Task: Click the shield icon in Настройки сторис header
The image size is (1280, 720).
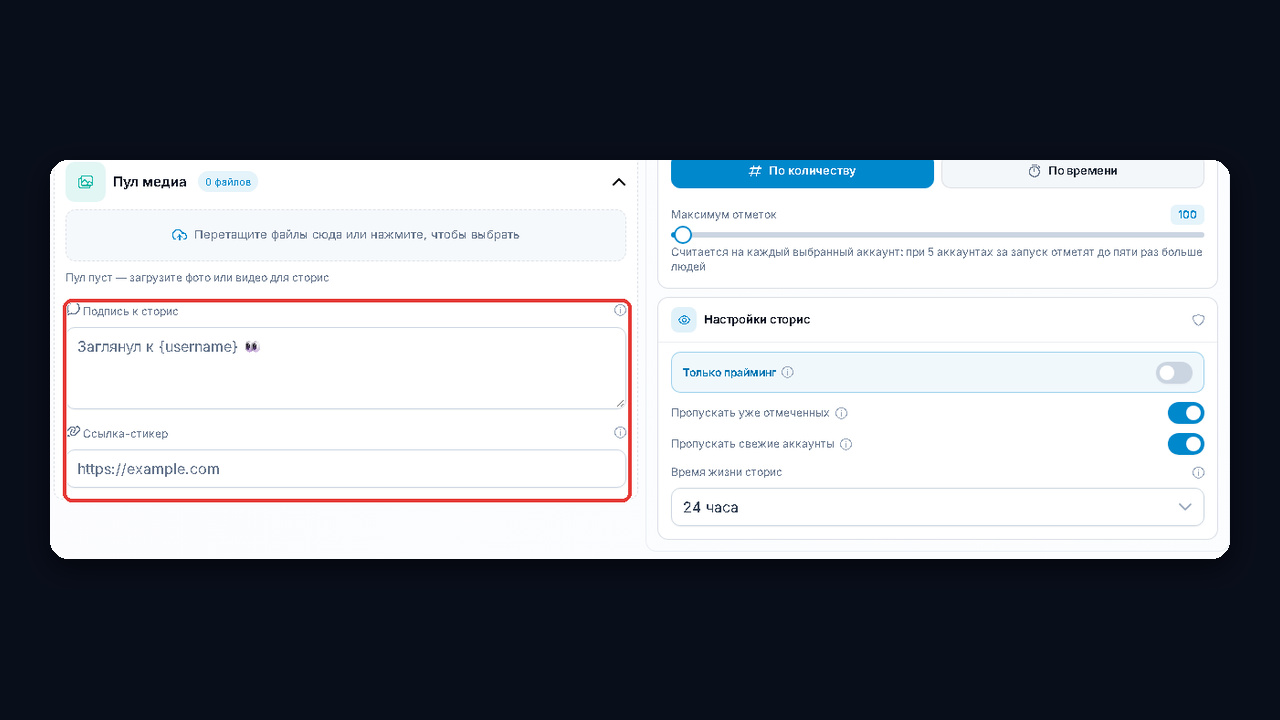Action: [1198, 320]
